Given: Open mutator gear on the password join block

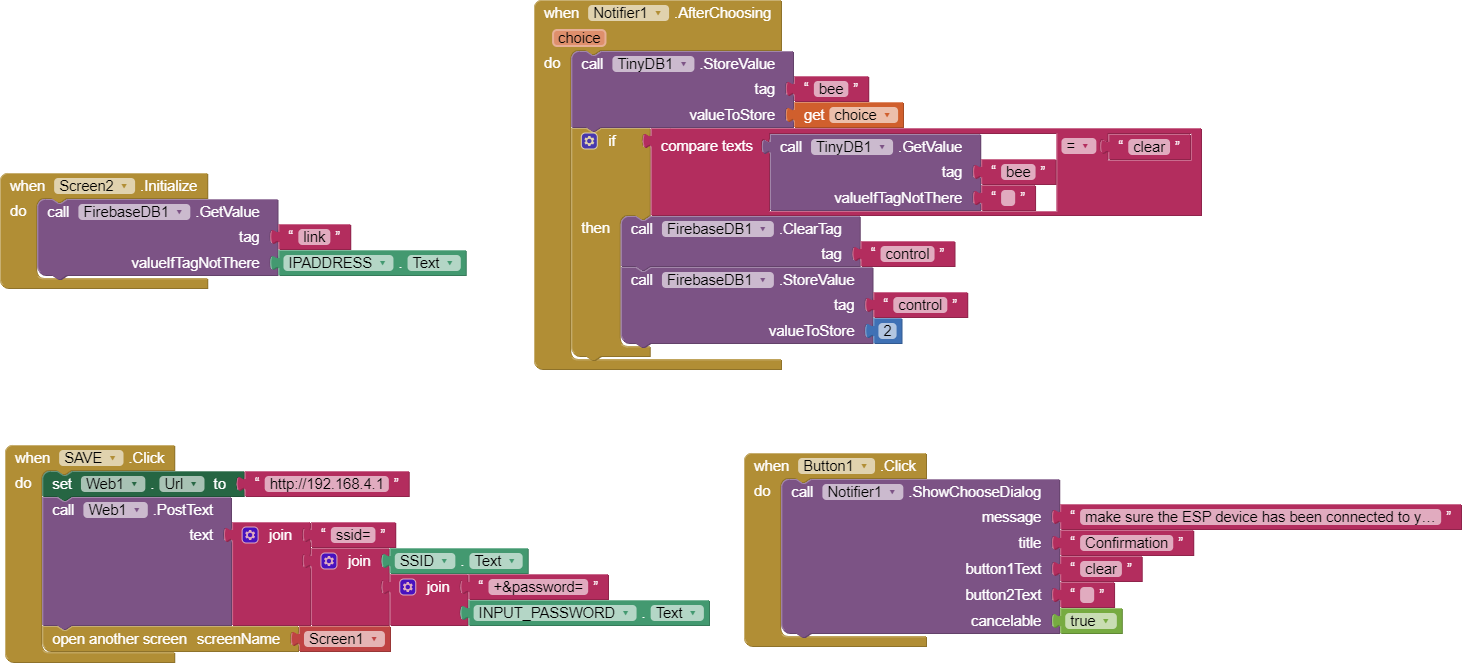Looking at the screenshot, I should [x=407, y=586].
